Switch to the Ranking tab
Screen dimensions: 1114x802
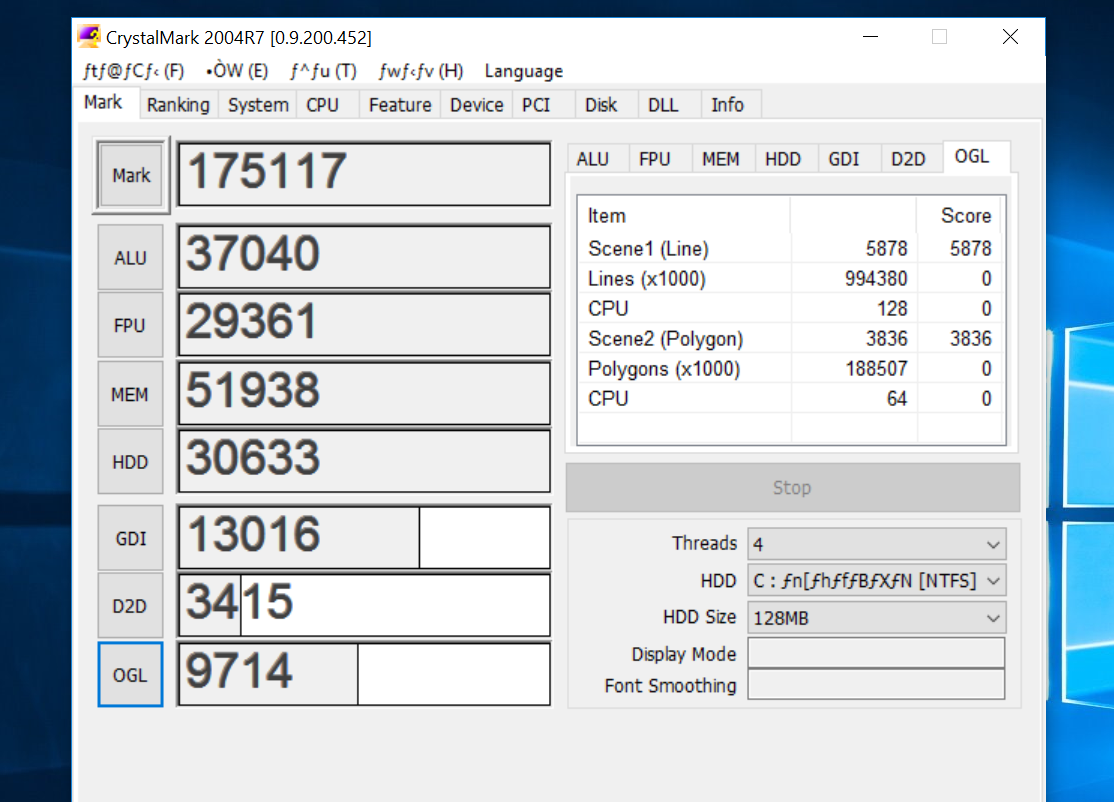tap(178, 105)
